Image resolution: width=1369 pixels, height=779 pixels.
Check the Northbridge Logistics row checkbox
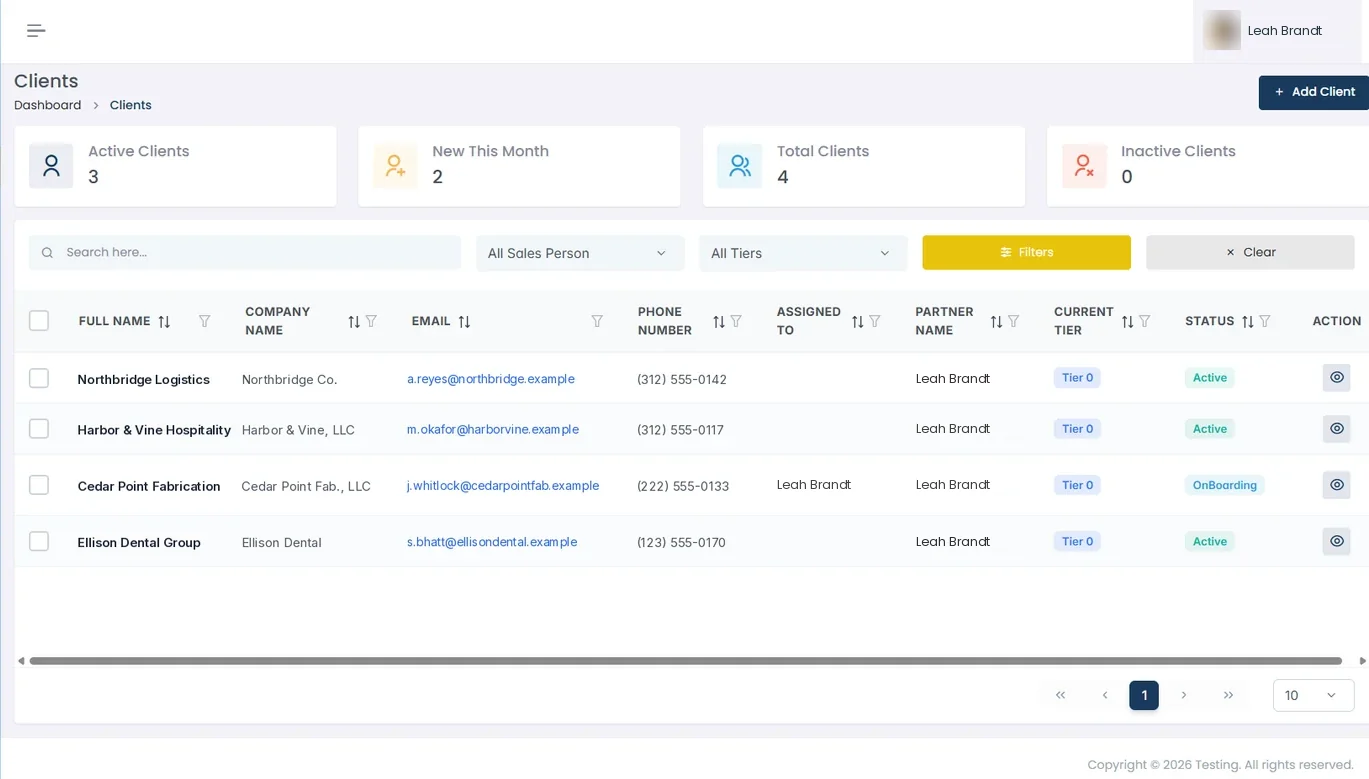click(x=39, y=378)
